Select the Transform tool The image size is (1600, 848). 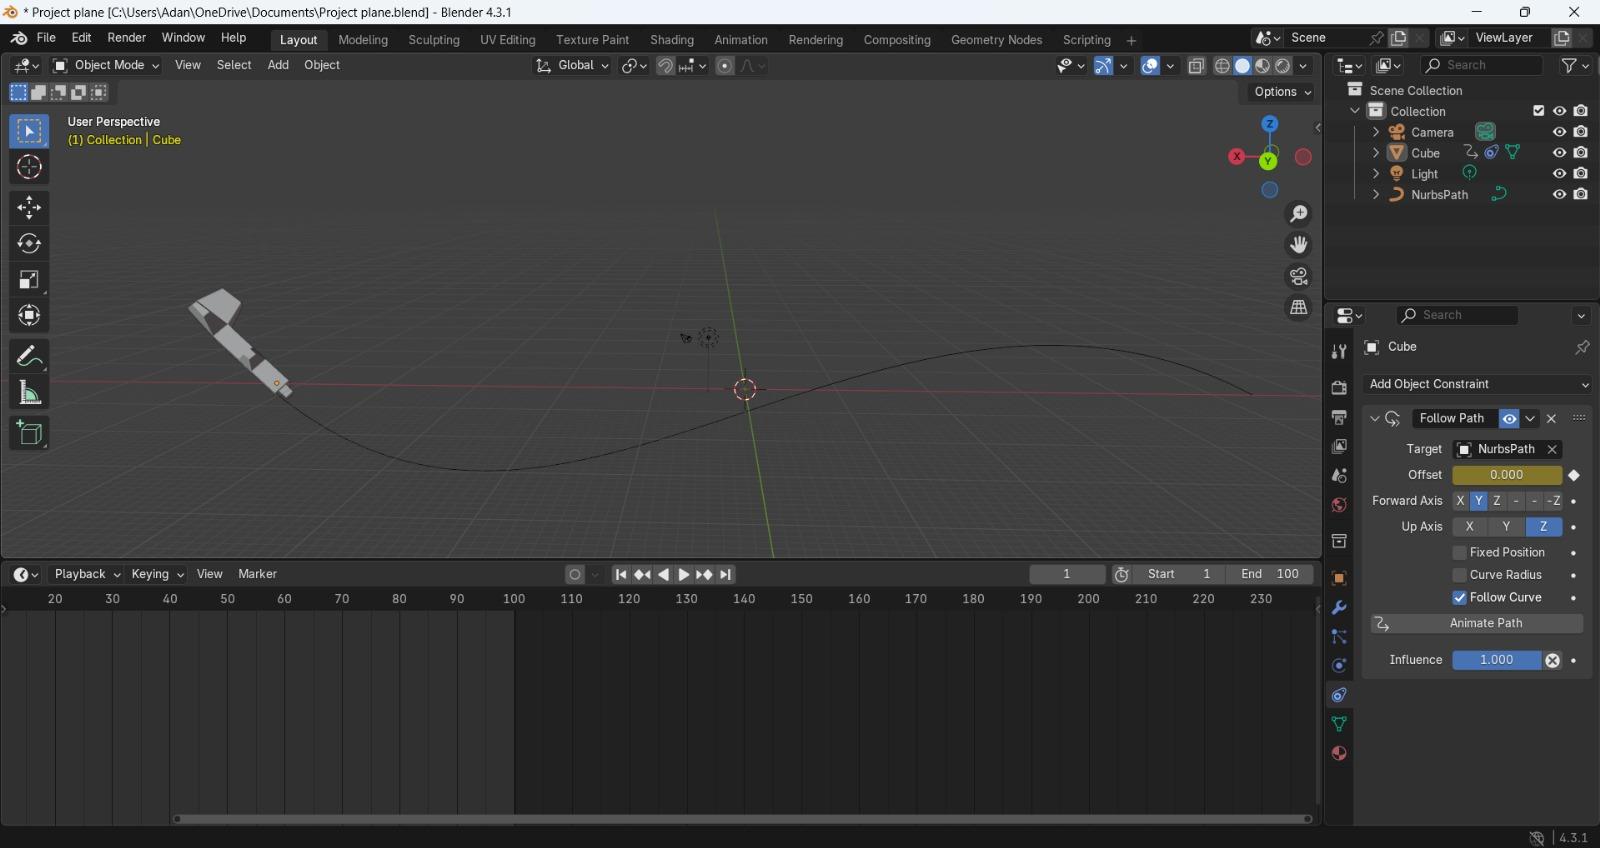pos(29,315)
